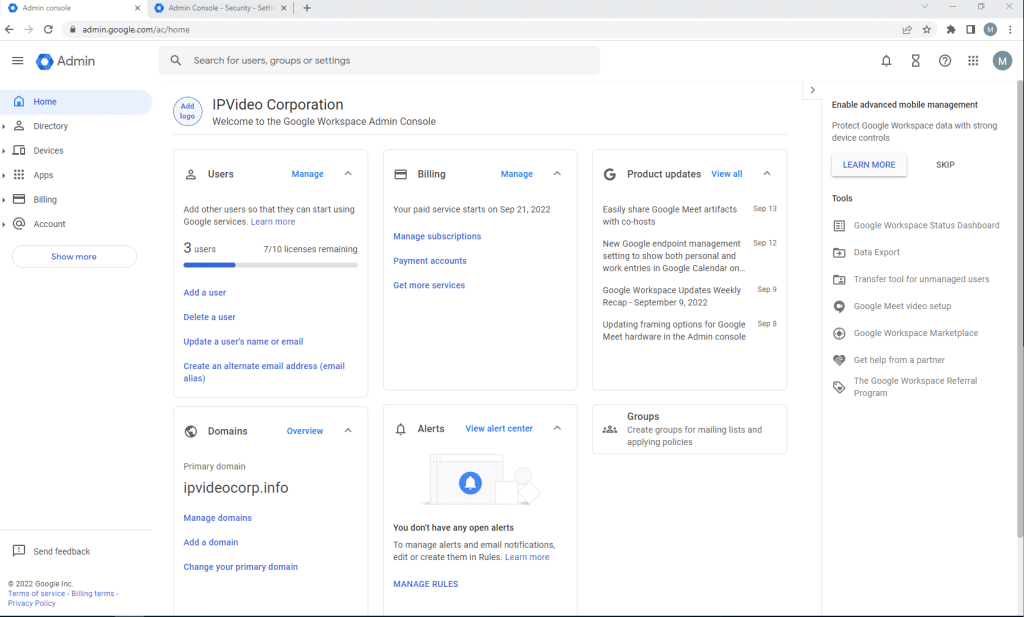1024x617 pixels.
Task: Click the Show more sidebar button
Action: pyautogui.click(x=74, y=257)
